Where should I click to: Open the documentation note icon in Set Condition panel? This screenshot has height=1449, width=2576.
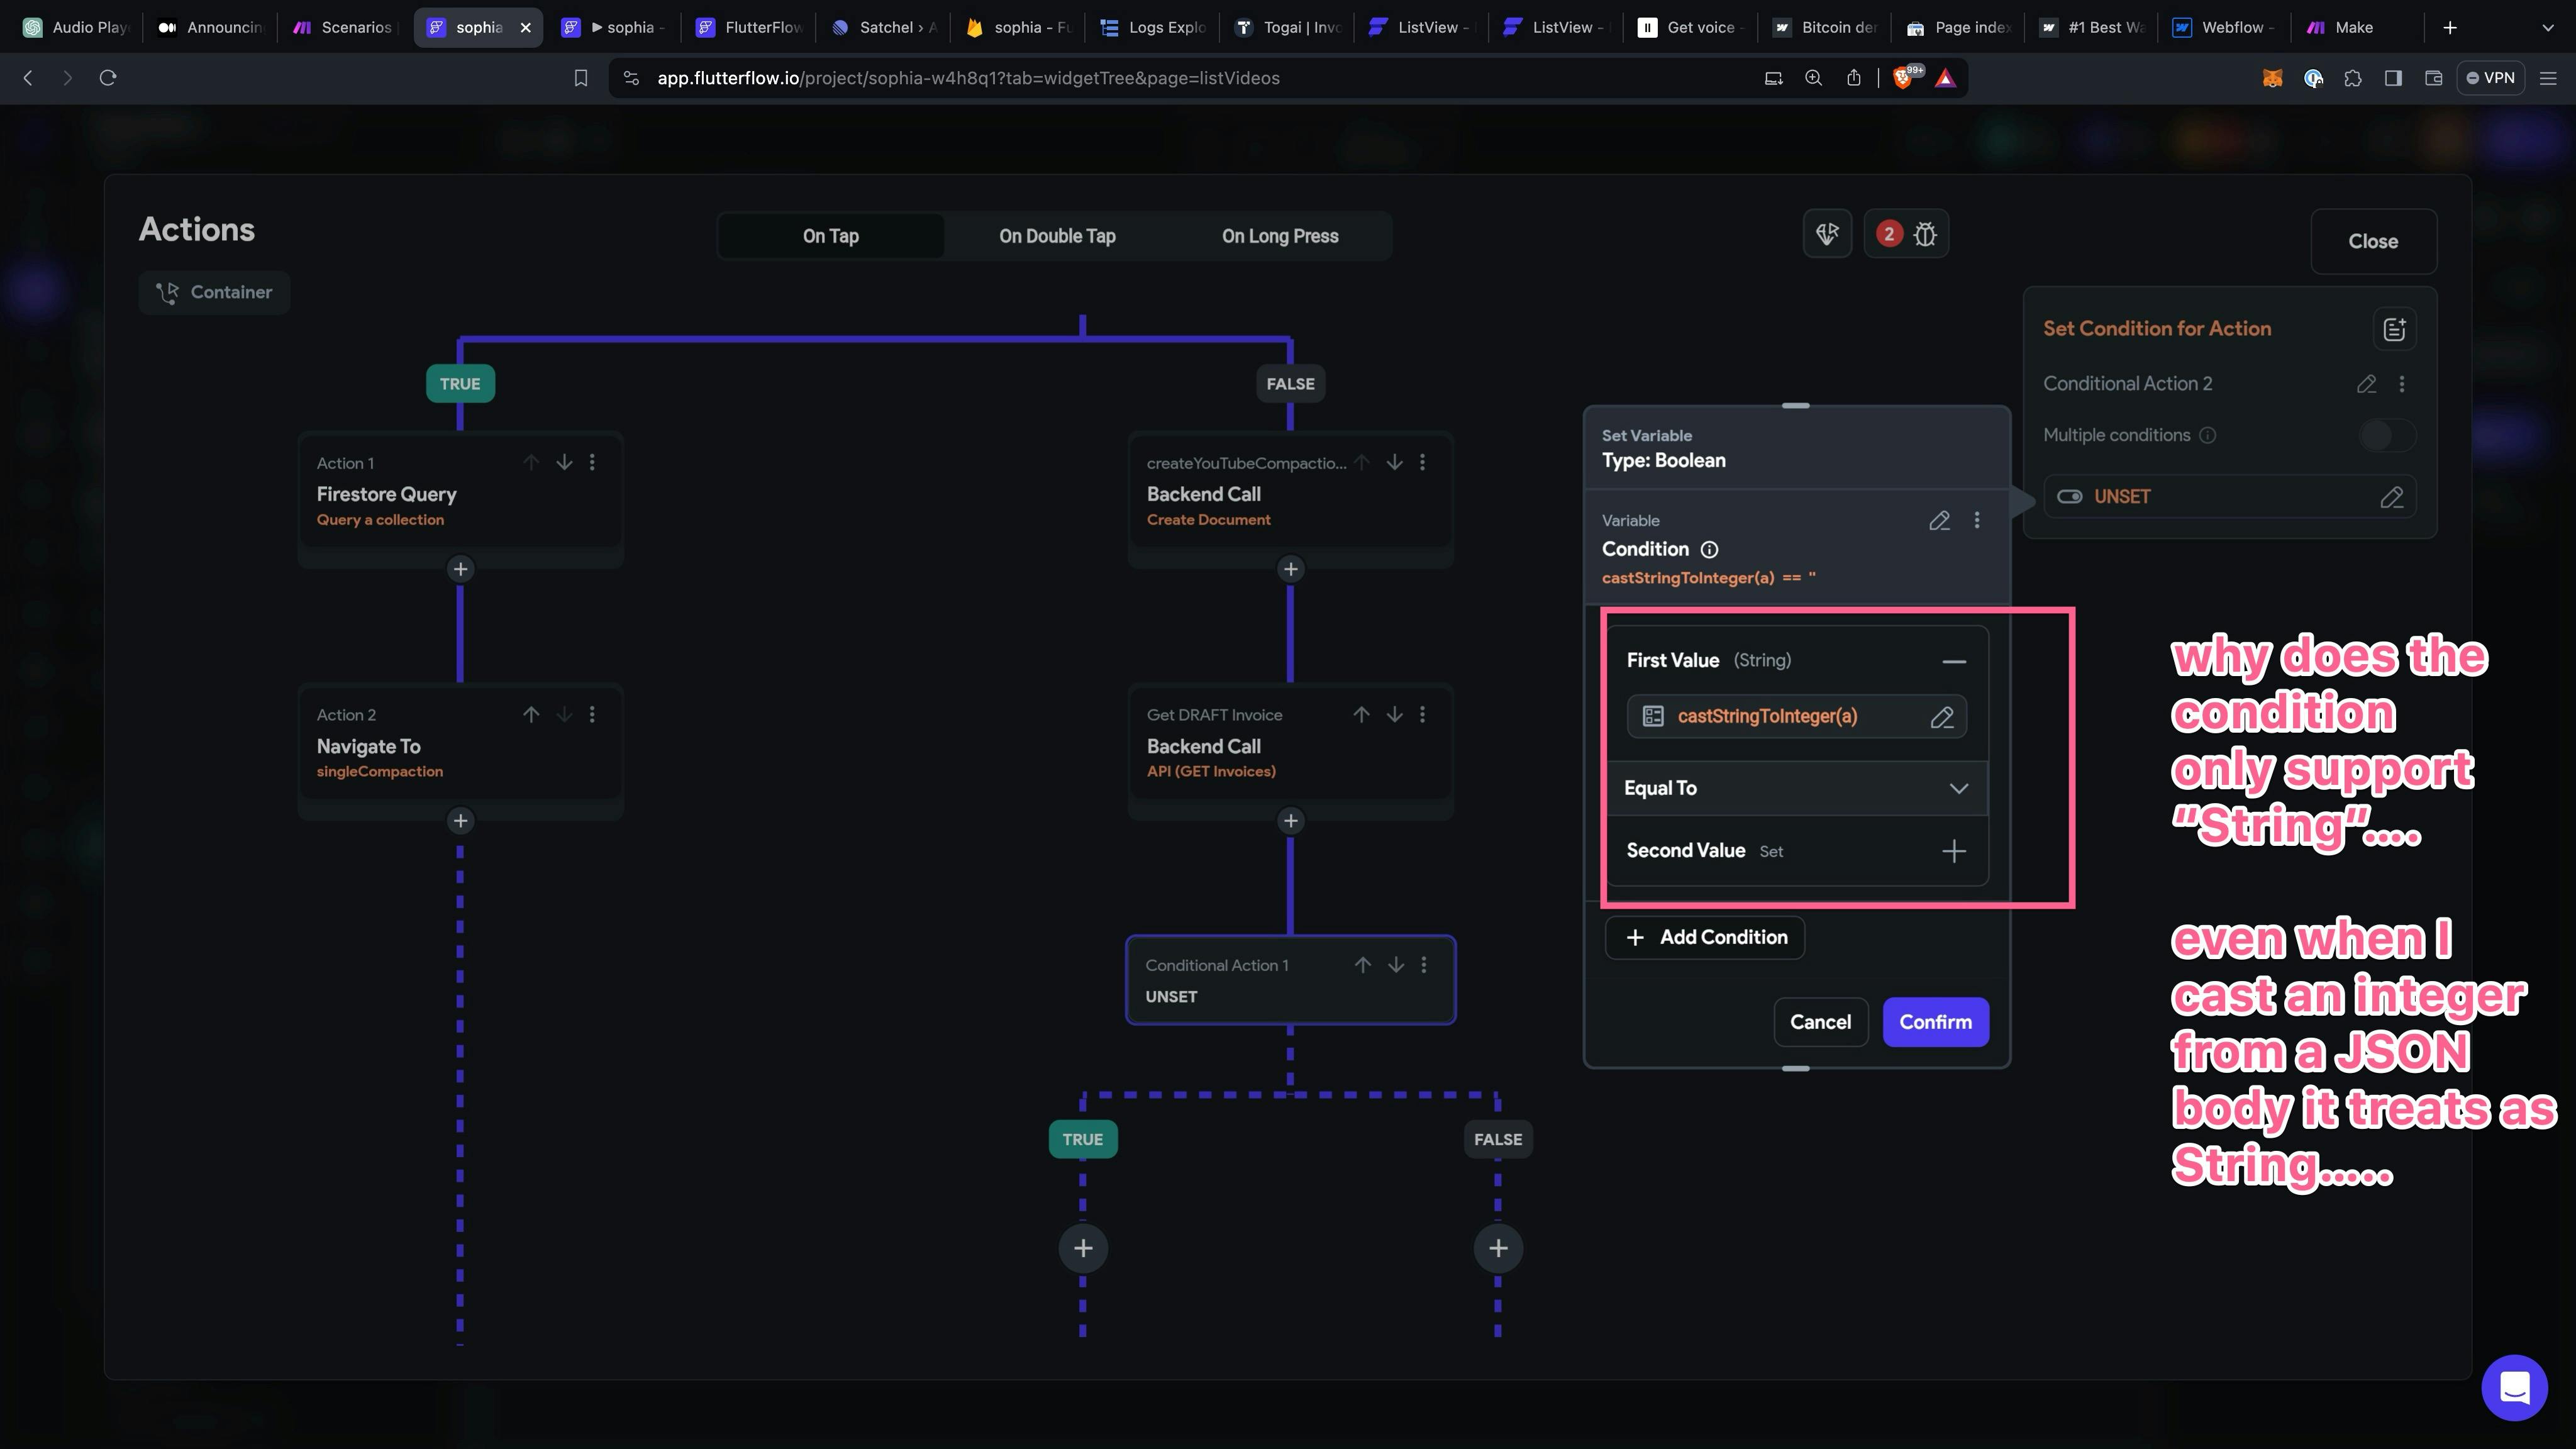[2394, 329]
